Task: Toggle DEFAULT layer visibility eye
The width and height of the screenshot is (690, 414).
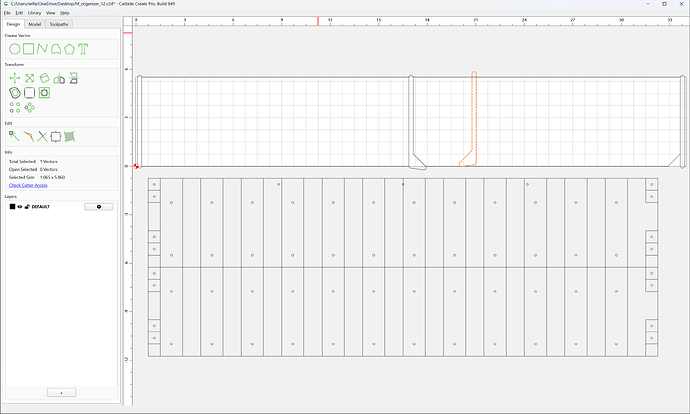Action: click(20, 207)
